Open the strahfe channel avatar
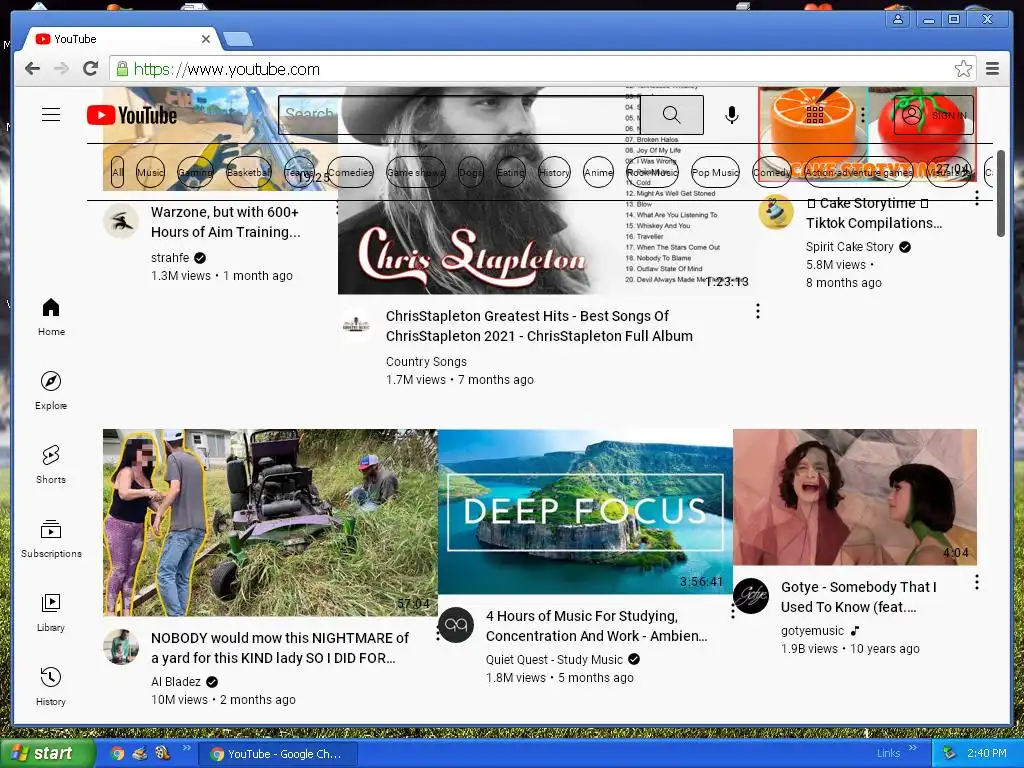The height and width of the screenshot is (768, 1024). 121,221
